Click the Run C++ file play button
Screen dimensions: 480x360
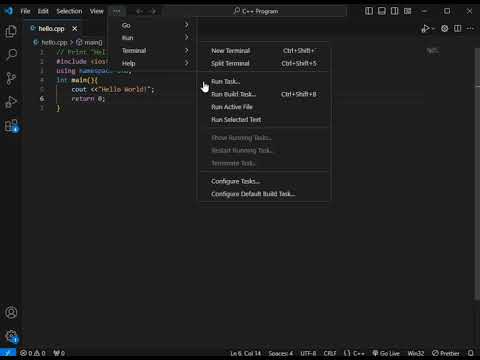(x=425, y=29)
